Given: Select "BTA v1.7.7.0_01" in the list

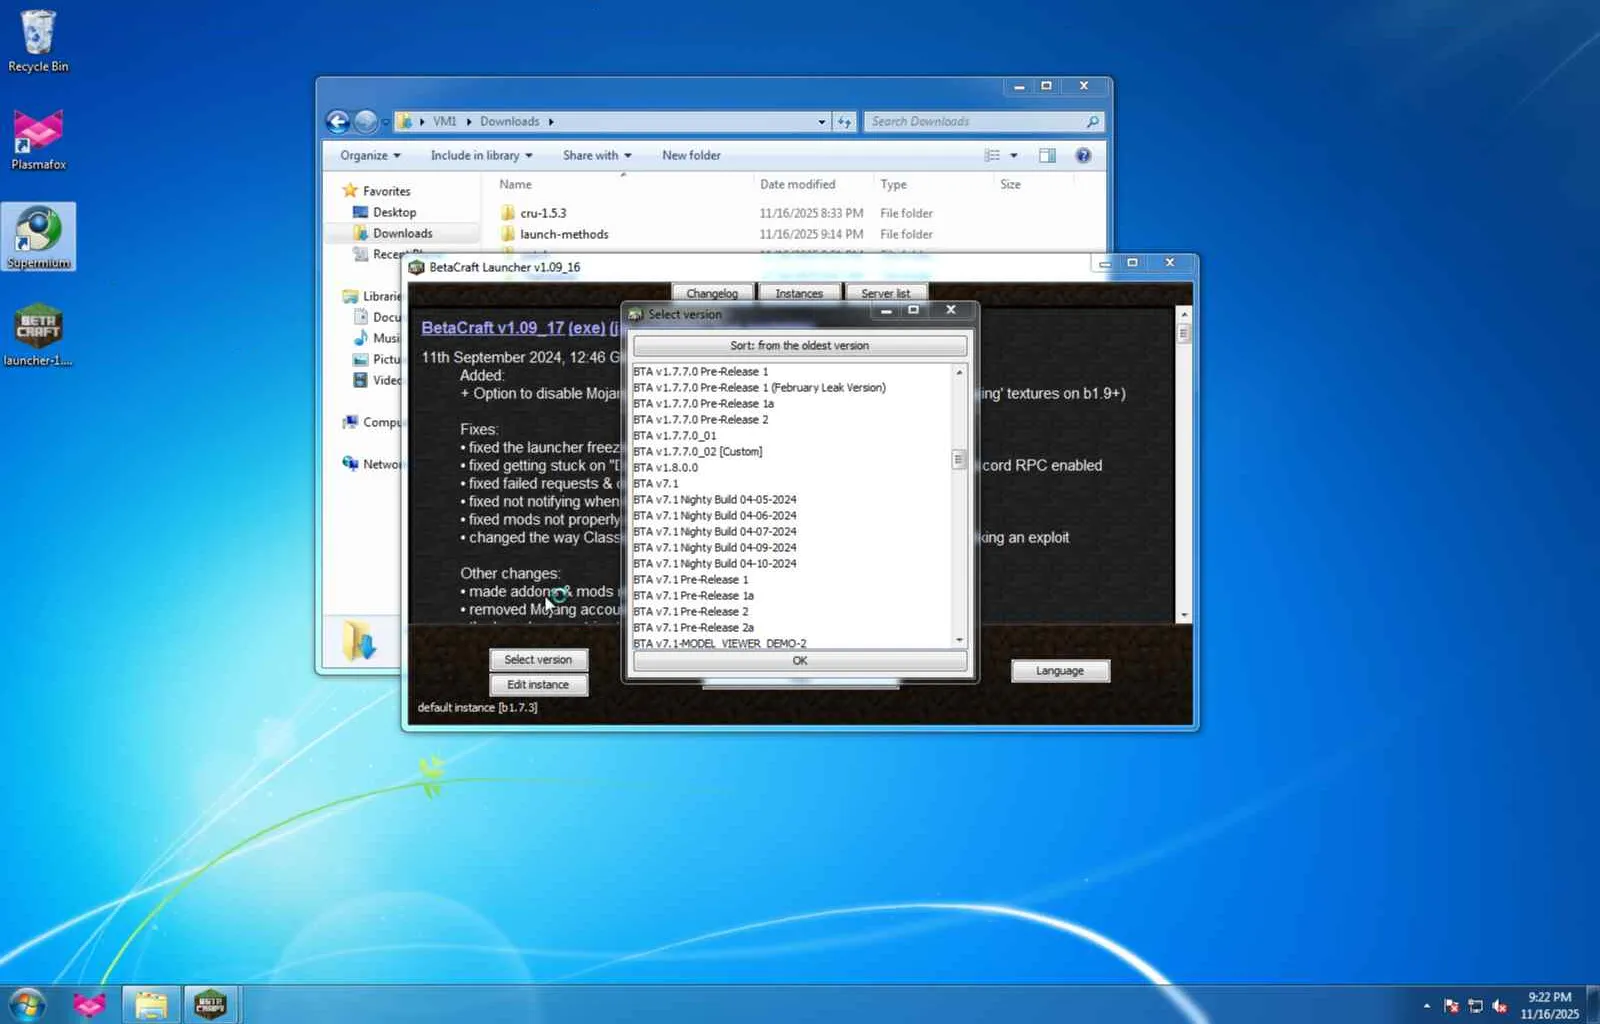Looking at the screenshot, I should click(x=675, y=436).
